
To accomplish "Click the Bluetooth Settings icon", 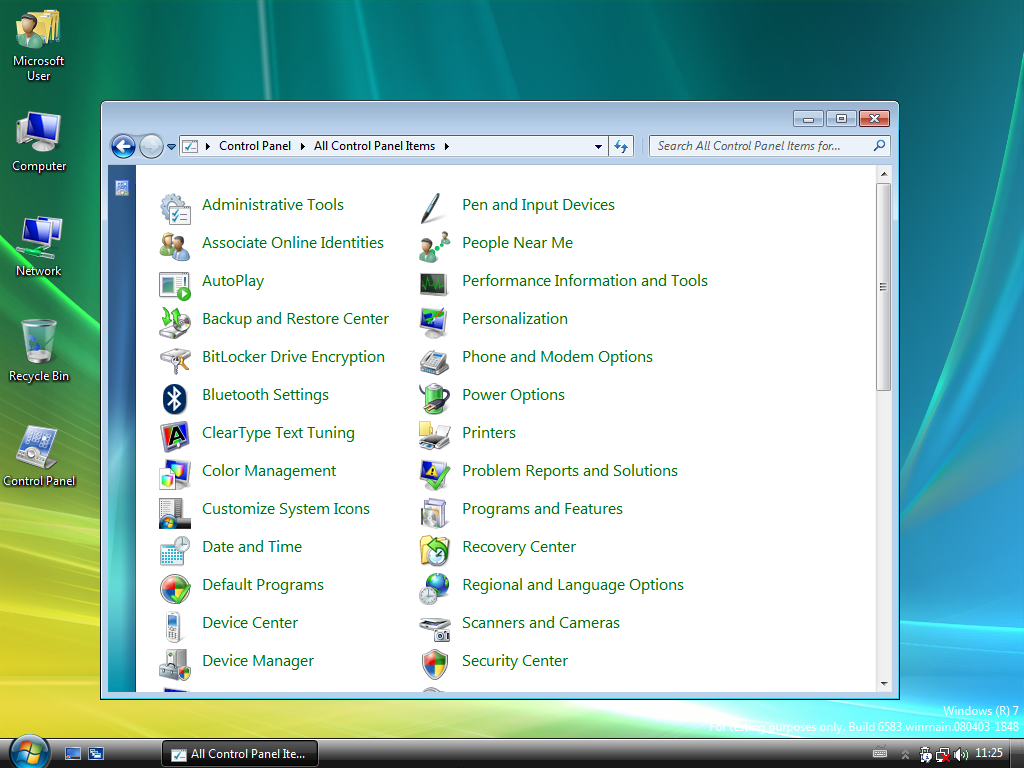I will pyautogui.click(x=175, y=398).
